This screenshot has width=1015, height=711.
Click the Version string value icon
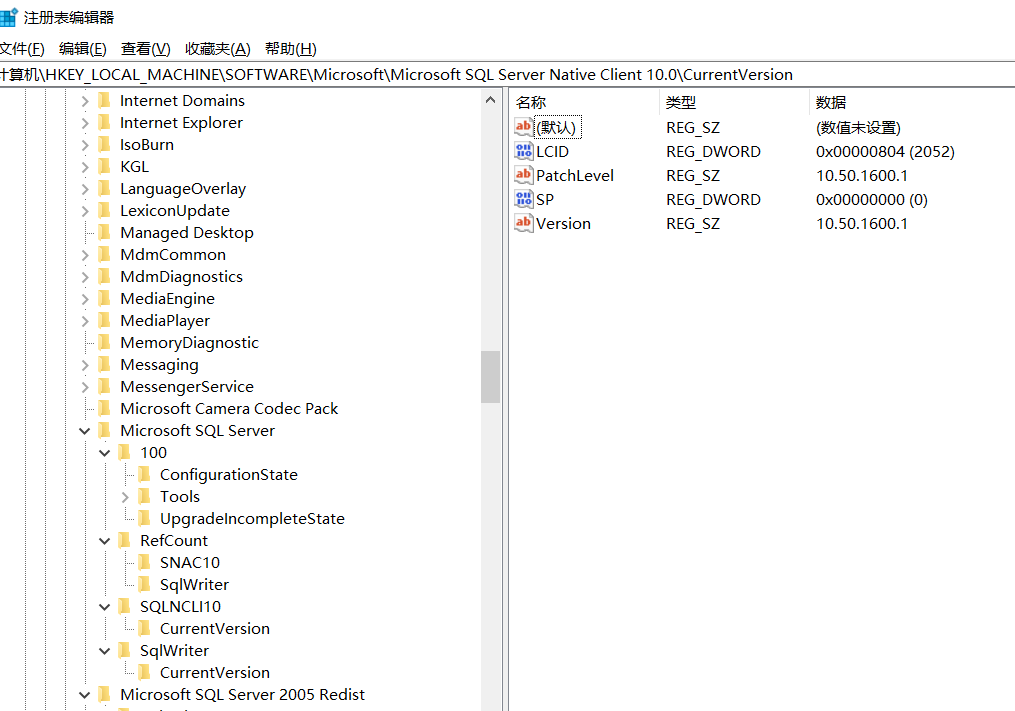524,223
